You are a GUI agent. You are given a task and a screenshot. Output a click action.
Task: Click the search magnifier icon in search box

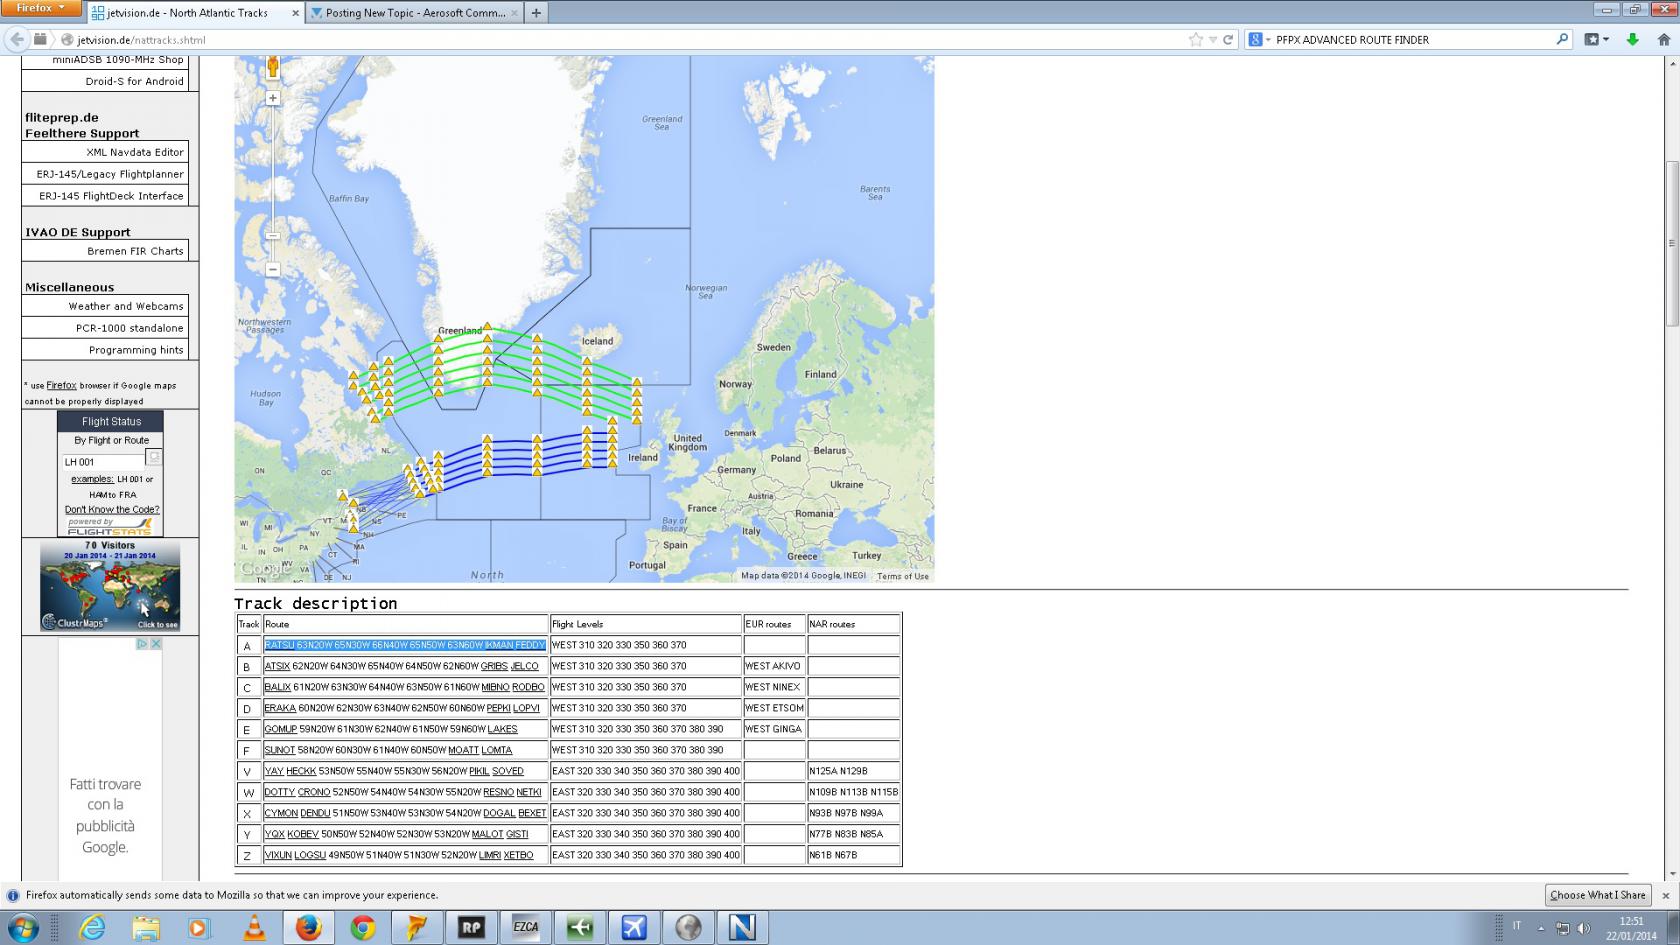[x=1562, y=40]
